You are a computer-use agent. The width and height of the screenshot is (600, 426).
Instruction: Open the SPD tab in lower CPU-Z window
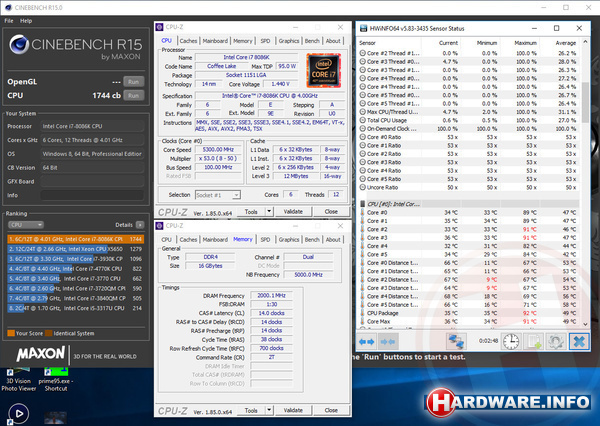[x=265, y=239]
